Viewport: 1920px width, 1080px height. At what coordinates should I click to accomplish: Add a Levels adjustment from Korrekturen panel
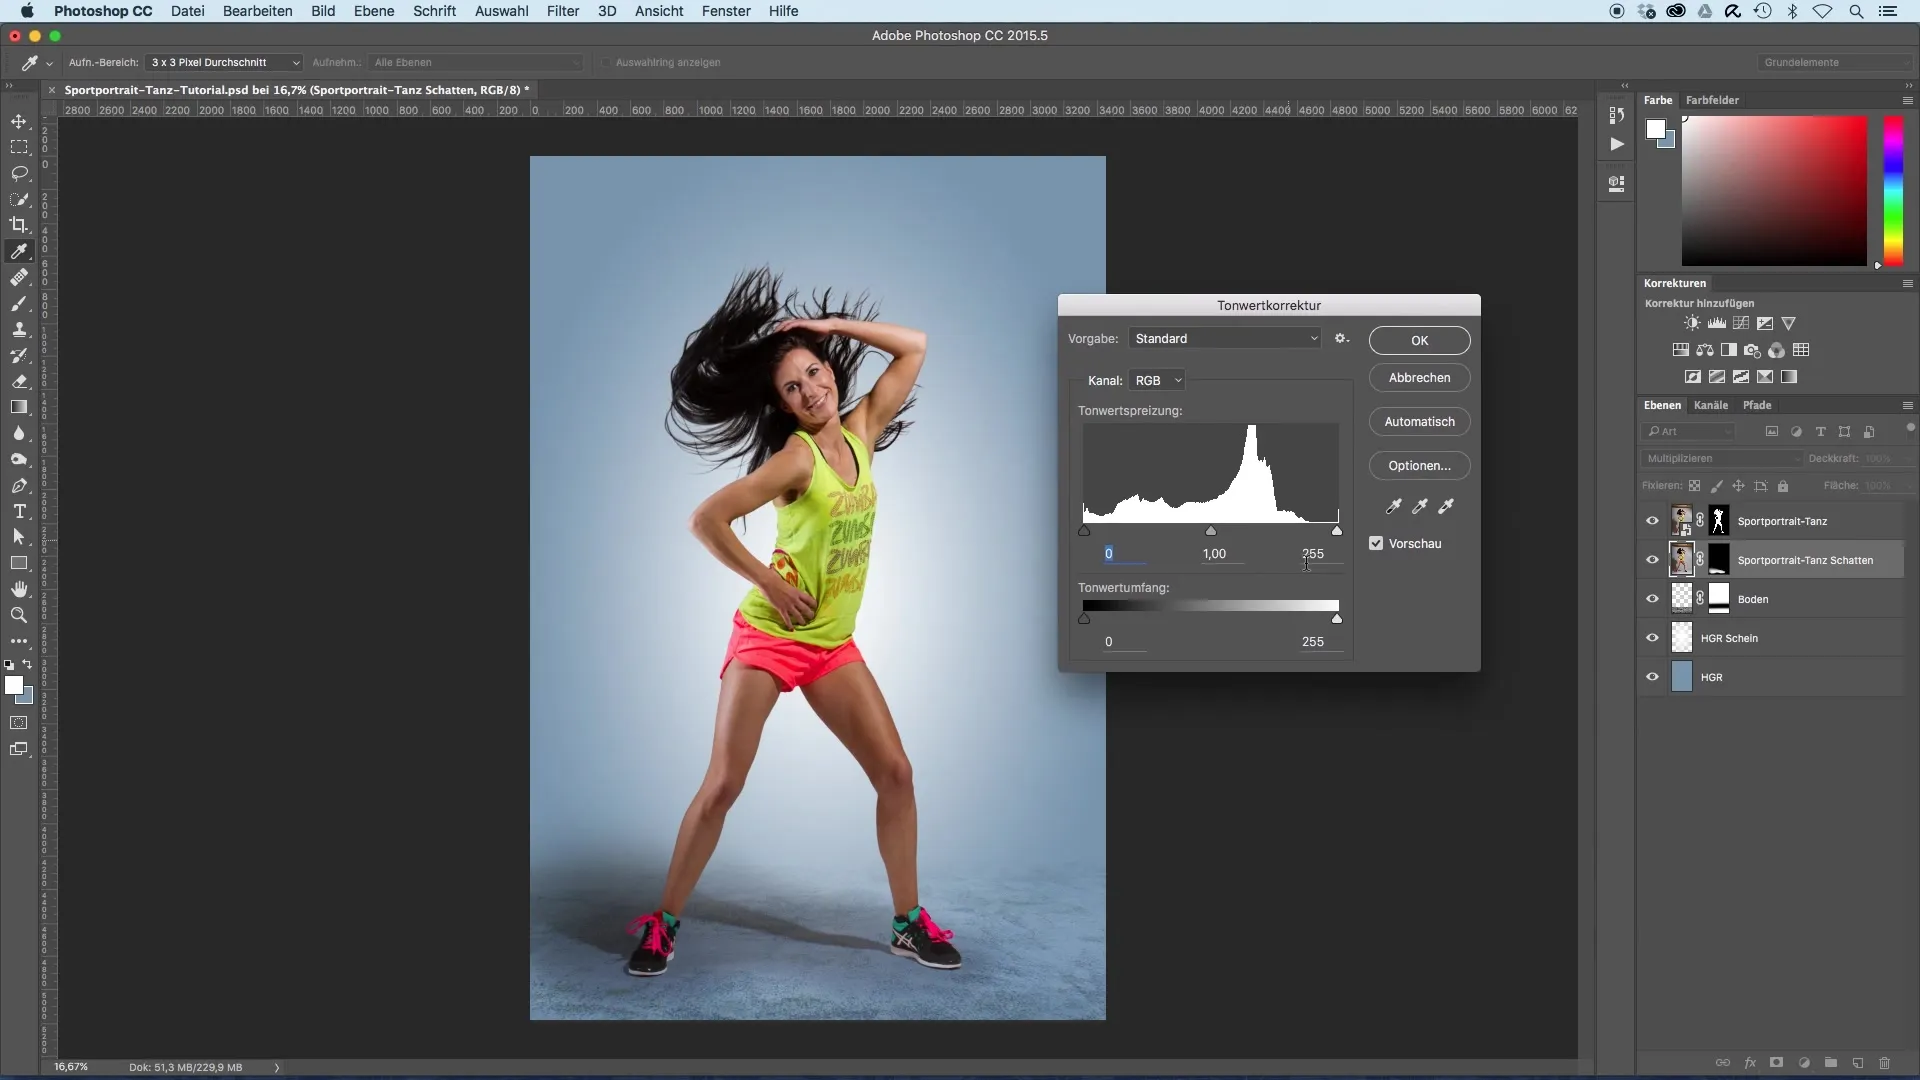click(1716, 323)
